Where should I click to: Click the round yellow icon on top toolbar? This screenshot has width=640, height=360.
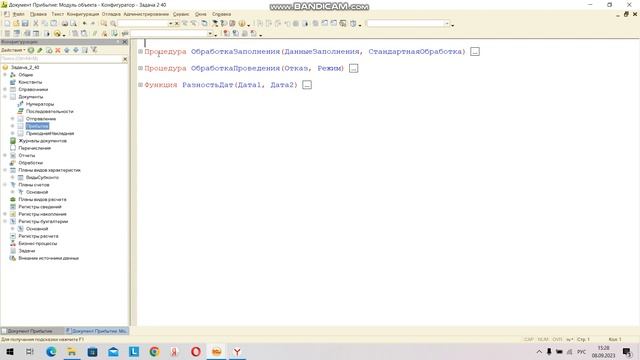(x=242, y=24)
